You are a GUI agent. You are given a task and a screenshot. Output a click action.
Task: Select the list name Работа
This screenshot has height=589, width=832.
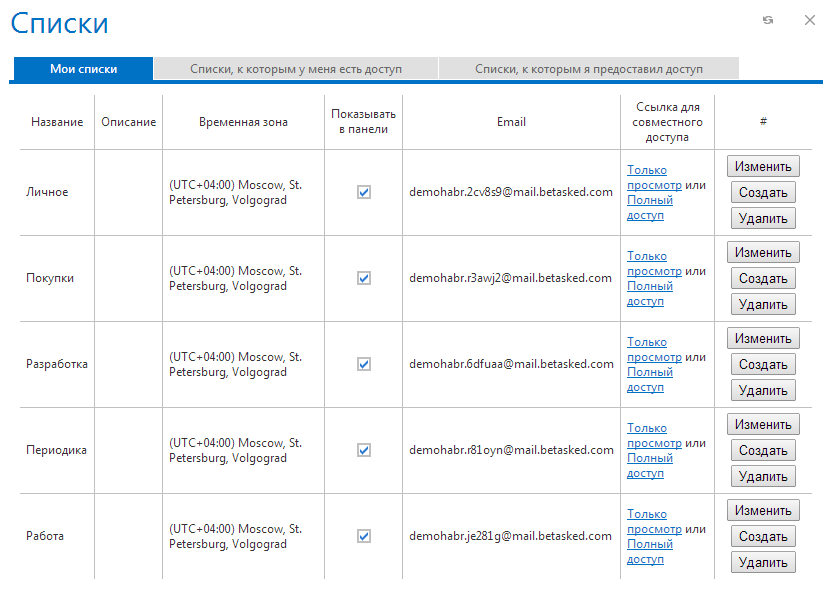click(x=45, y=536)
